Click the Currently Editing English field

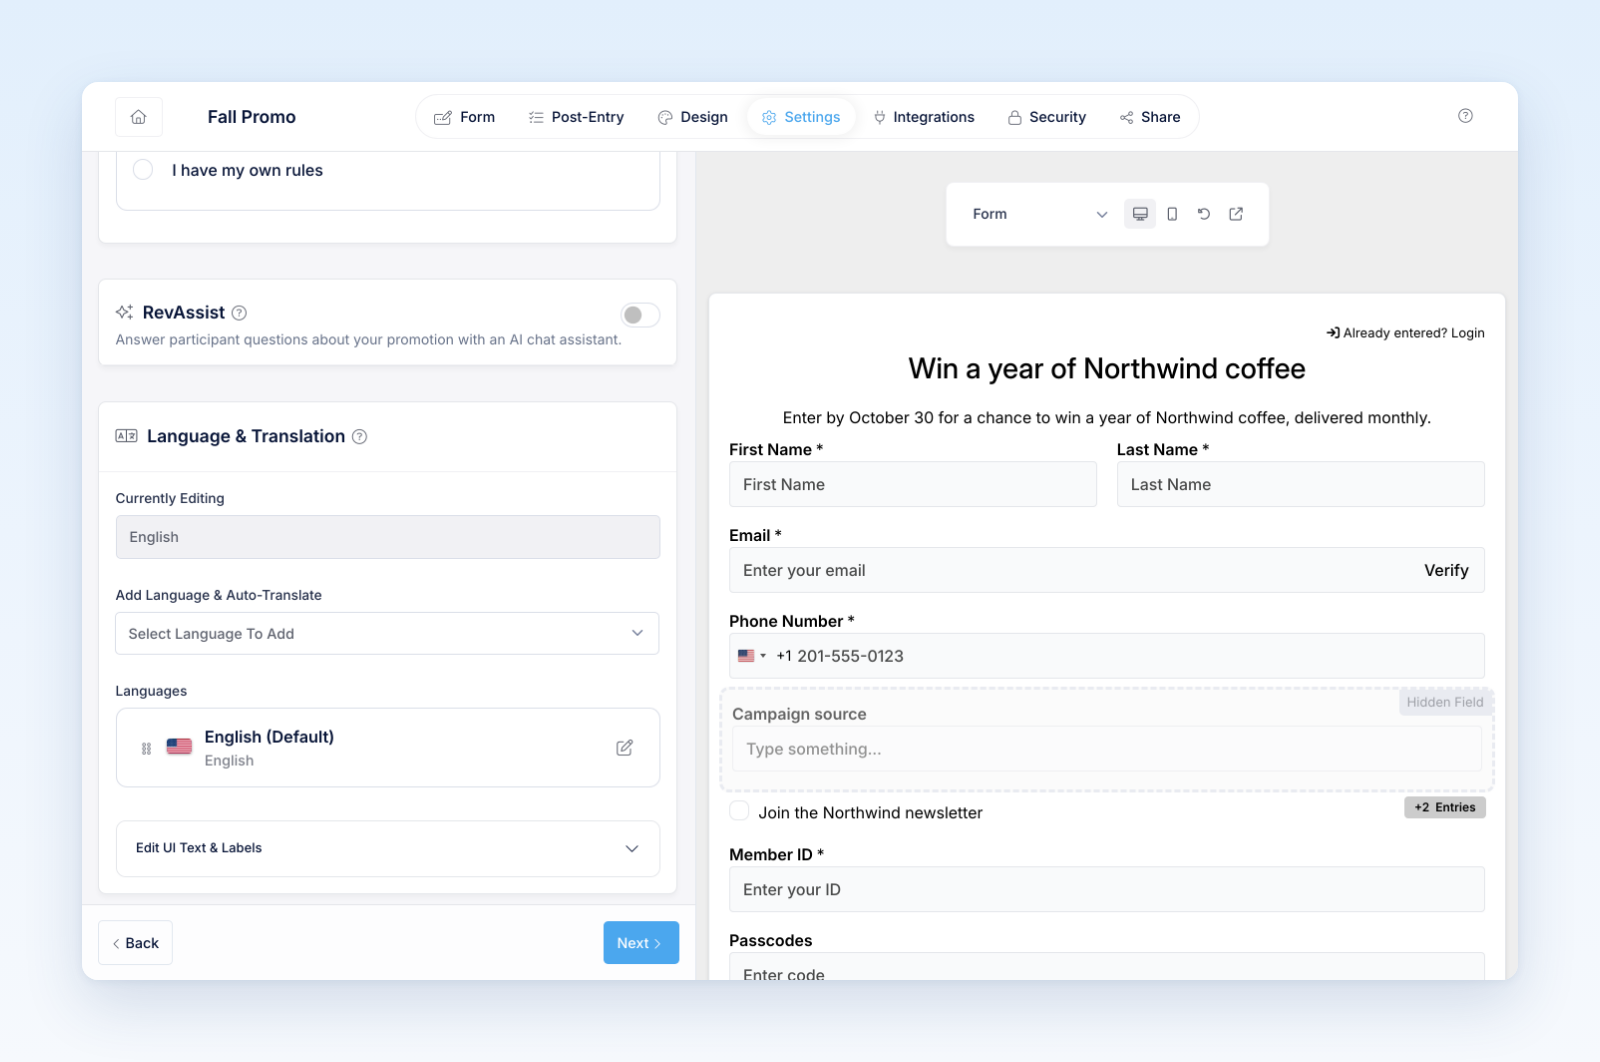coord(388,537)
